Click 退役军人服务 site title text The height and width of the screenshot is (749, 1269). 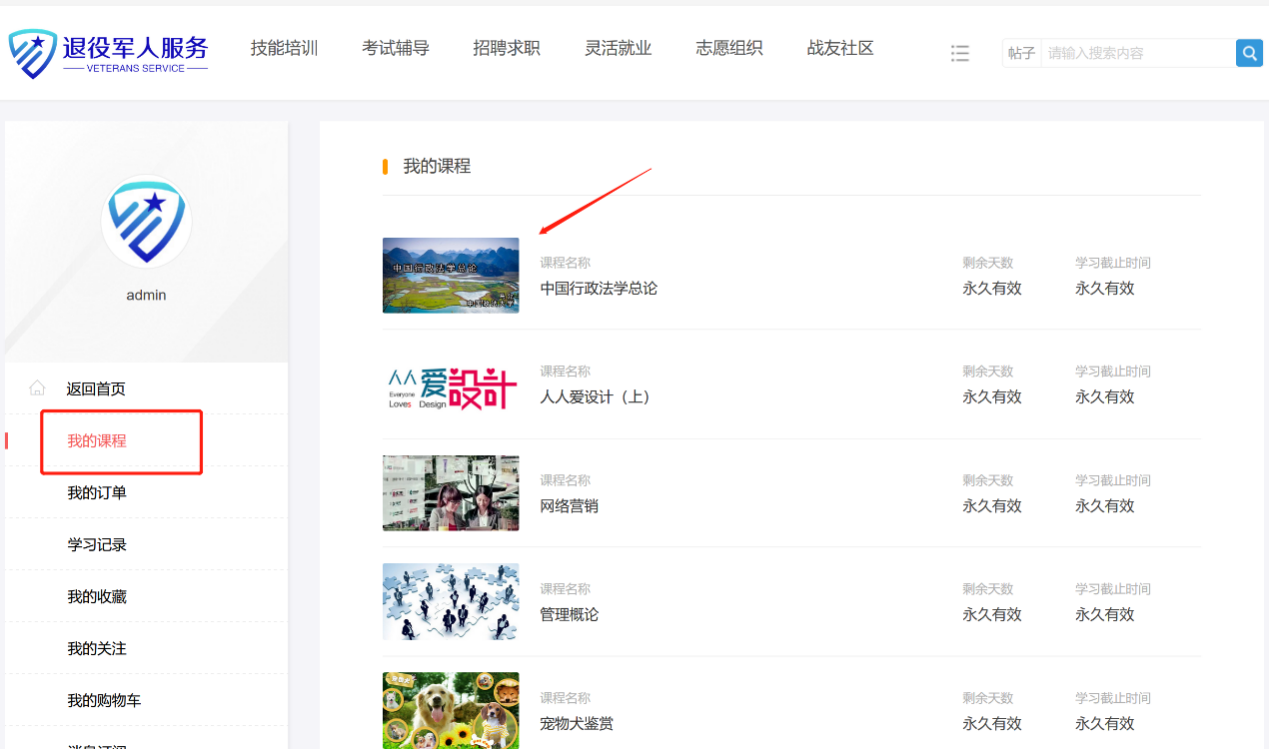point(135,47)
